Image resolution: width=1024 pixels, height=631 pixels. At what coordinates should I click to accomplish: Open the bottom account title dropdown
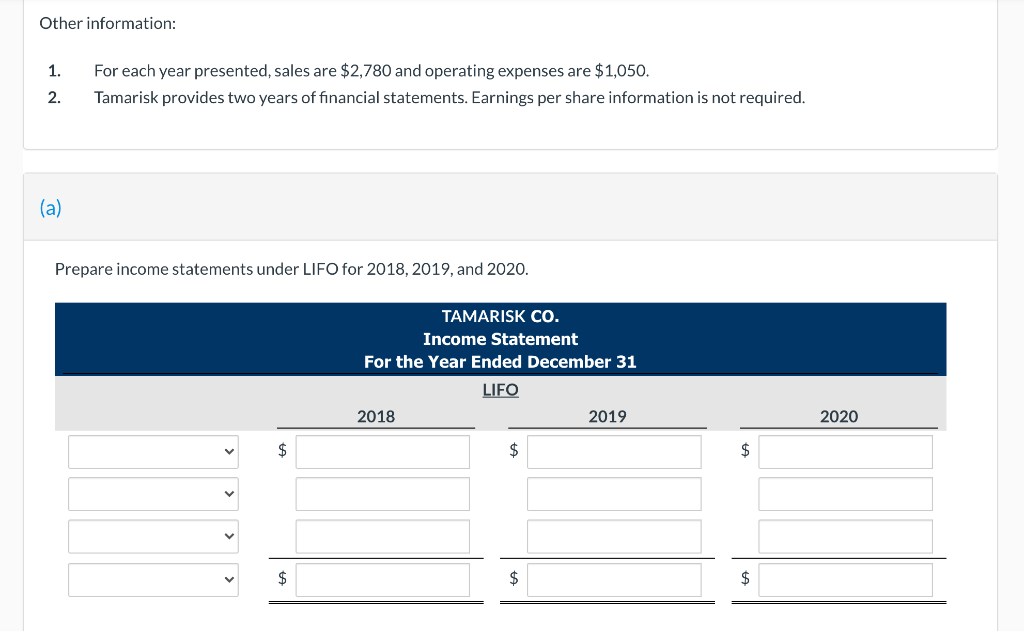click(152, 579)
